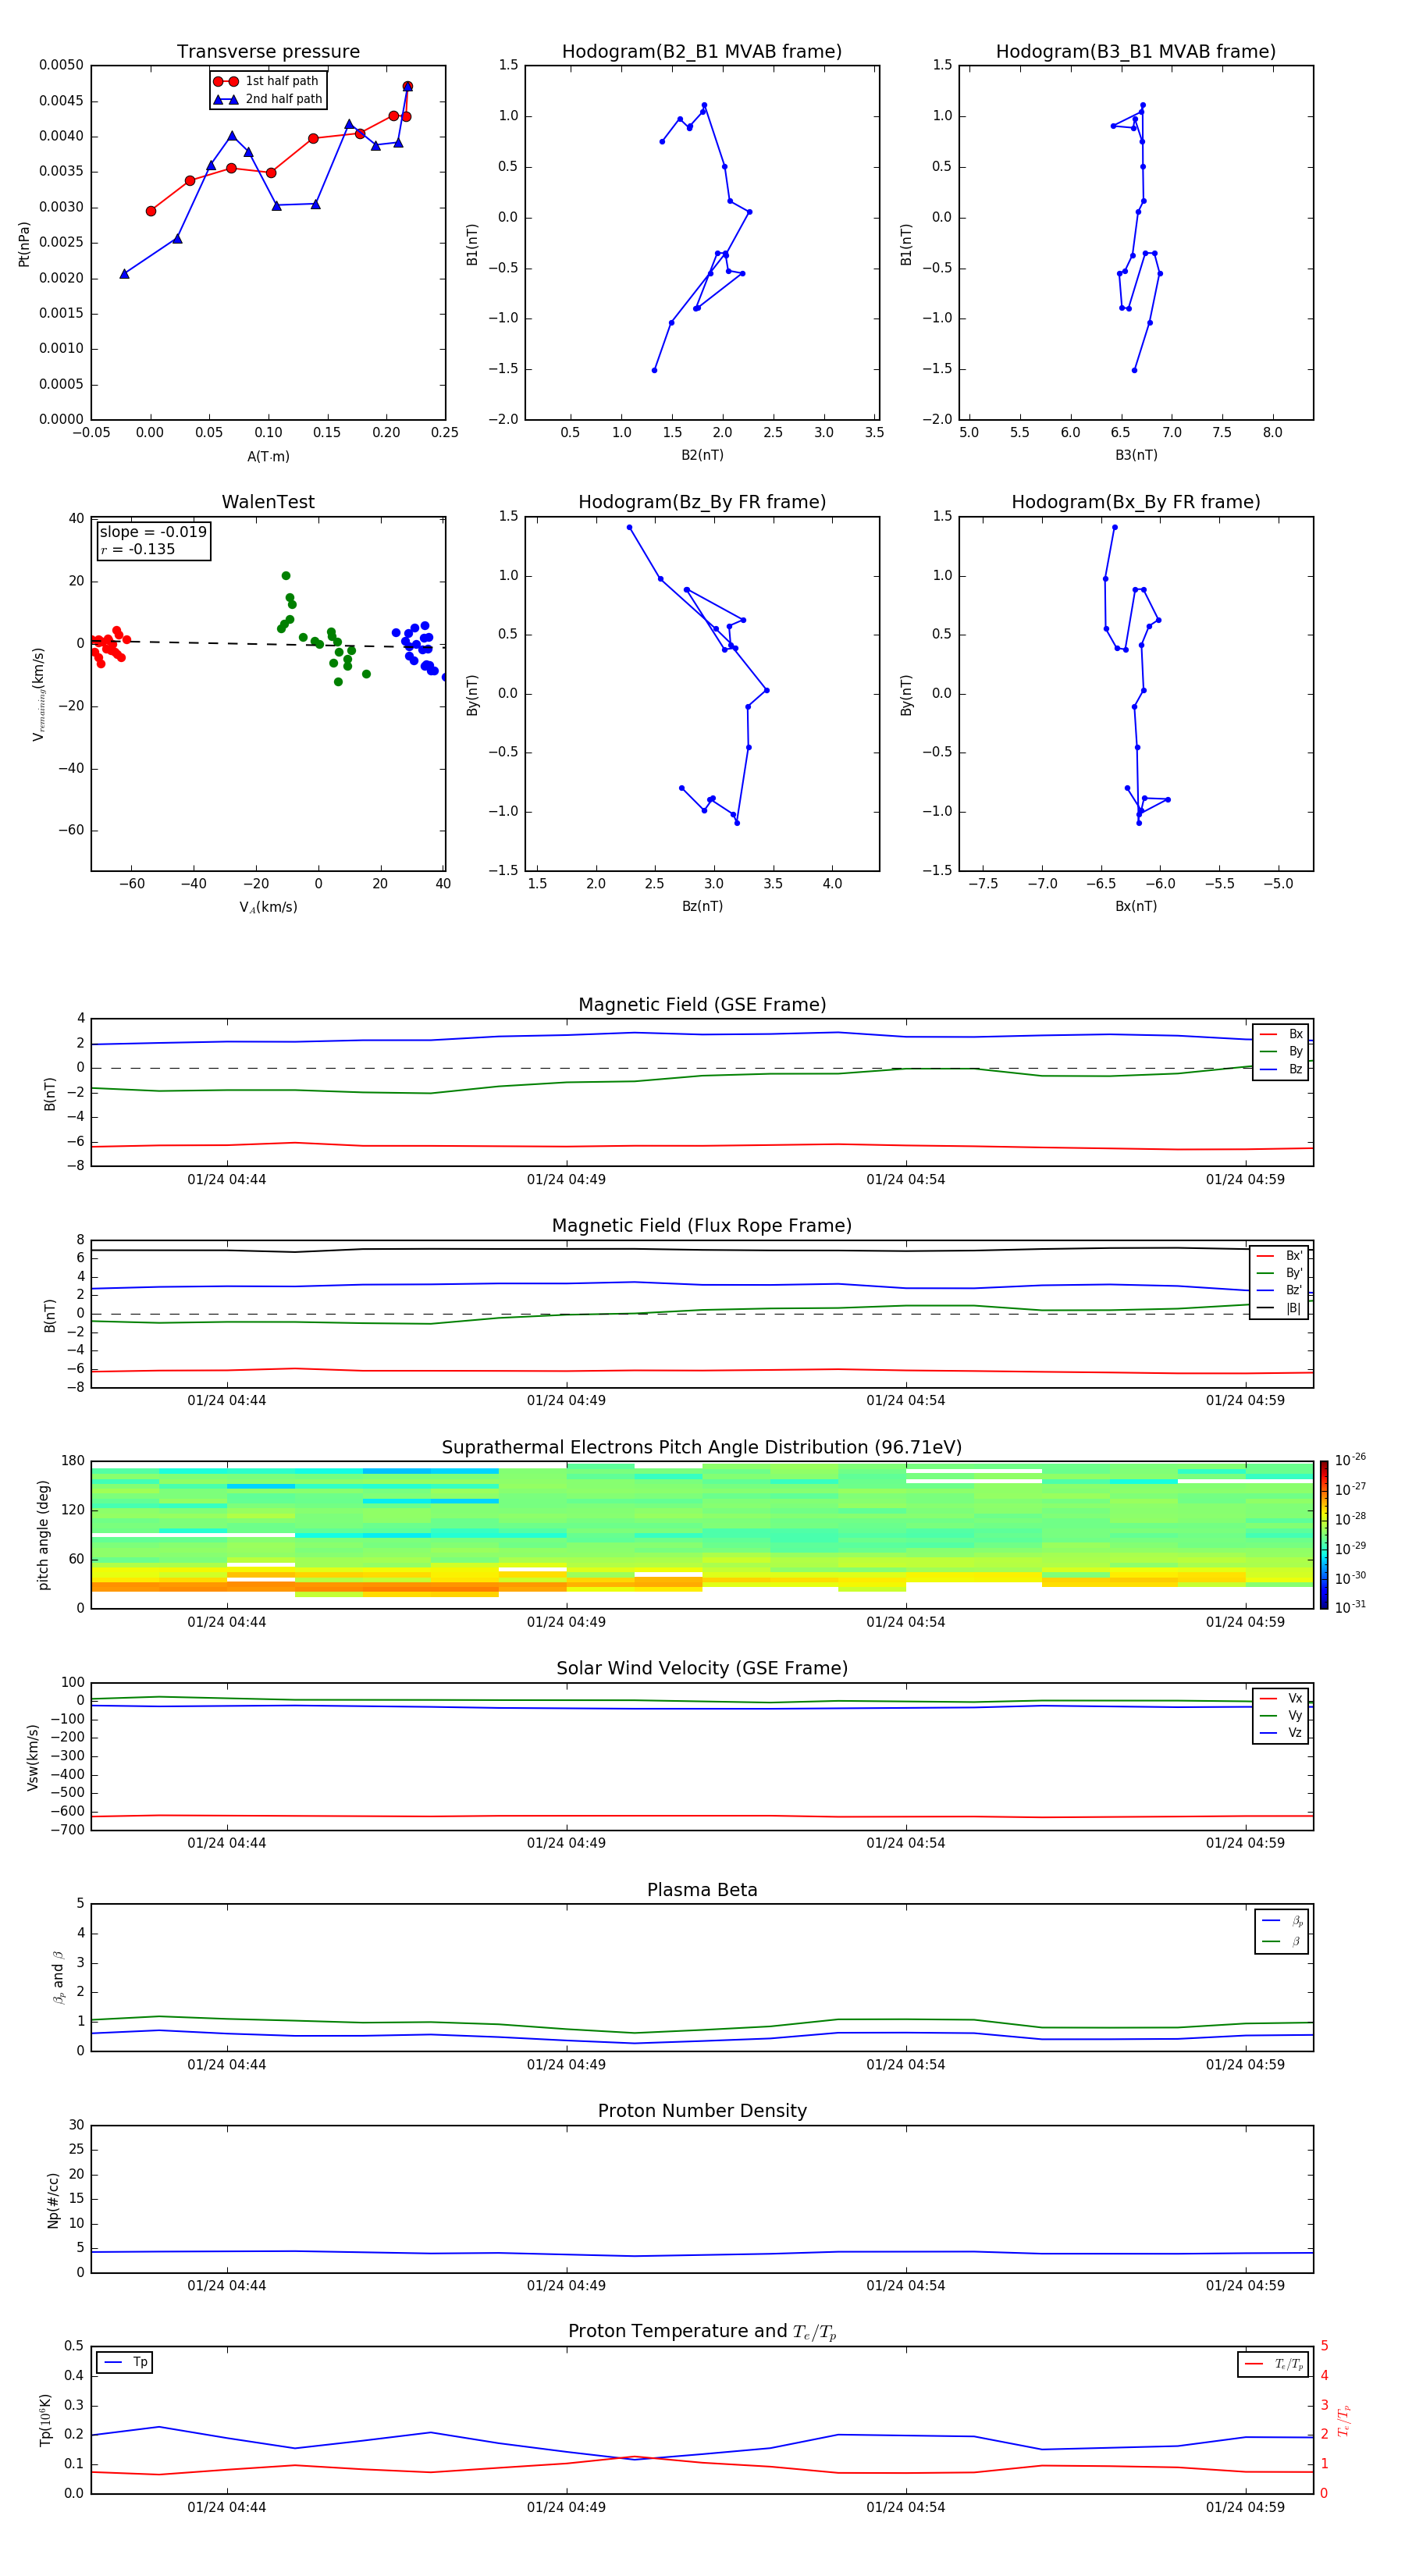Screen dimensions: 1405x2576
Task: Click the '2nd half path' legend entry
Action: (x=267, y=99)
